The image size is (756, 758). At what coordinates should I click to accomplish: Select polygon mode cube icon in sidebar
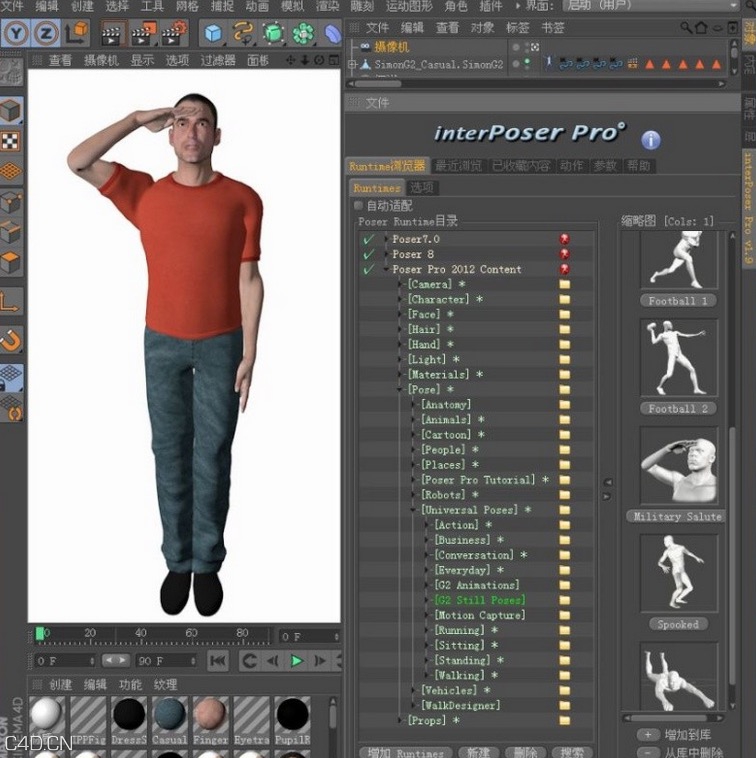tap(12, 262)
